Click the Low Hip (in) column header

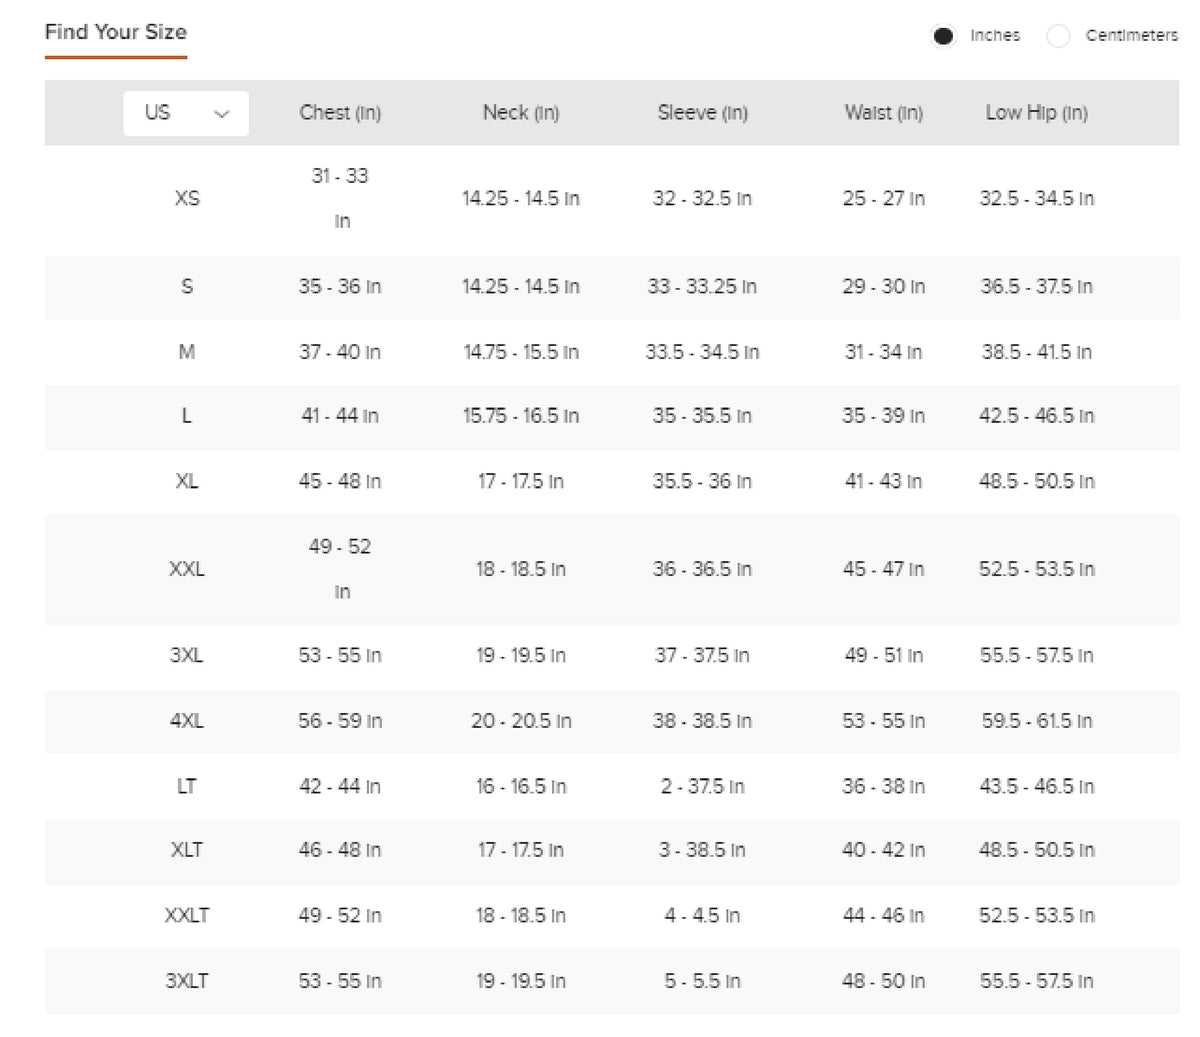click(1037, 113)
